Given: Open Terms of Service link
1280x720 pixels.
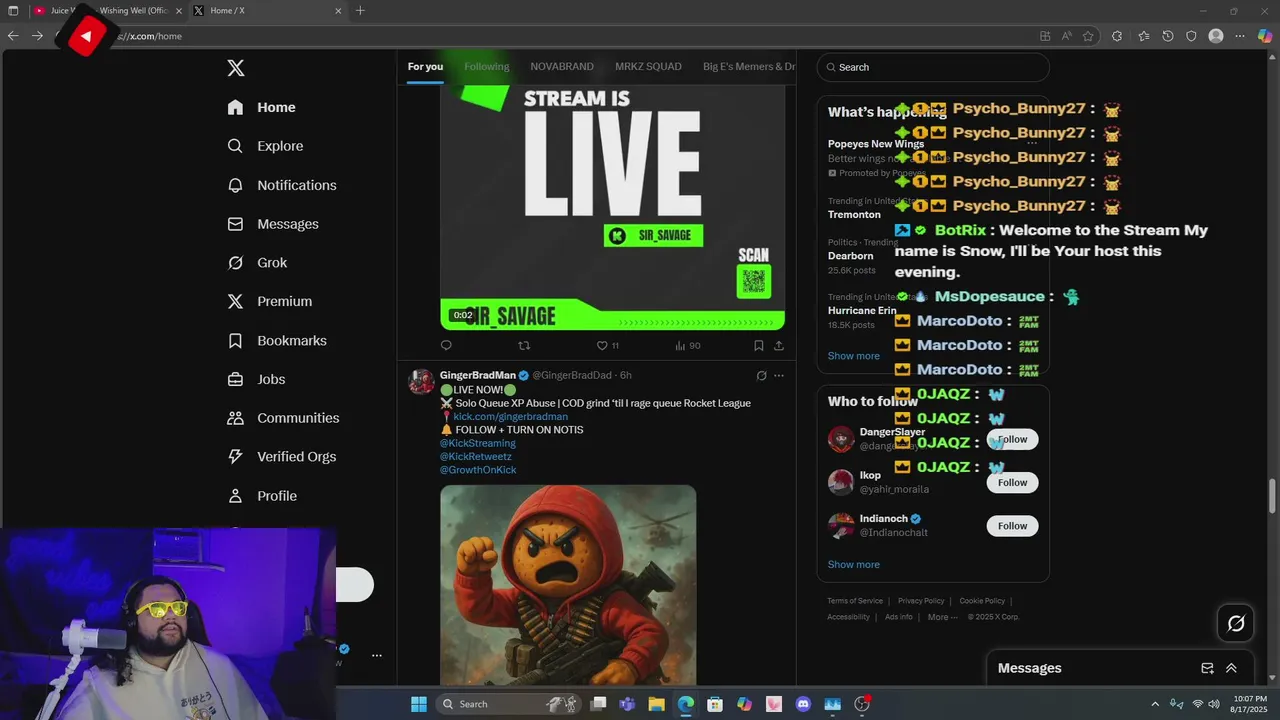Looking at the screenshot, I should [855, 601].
